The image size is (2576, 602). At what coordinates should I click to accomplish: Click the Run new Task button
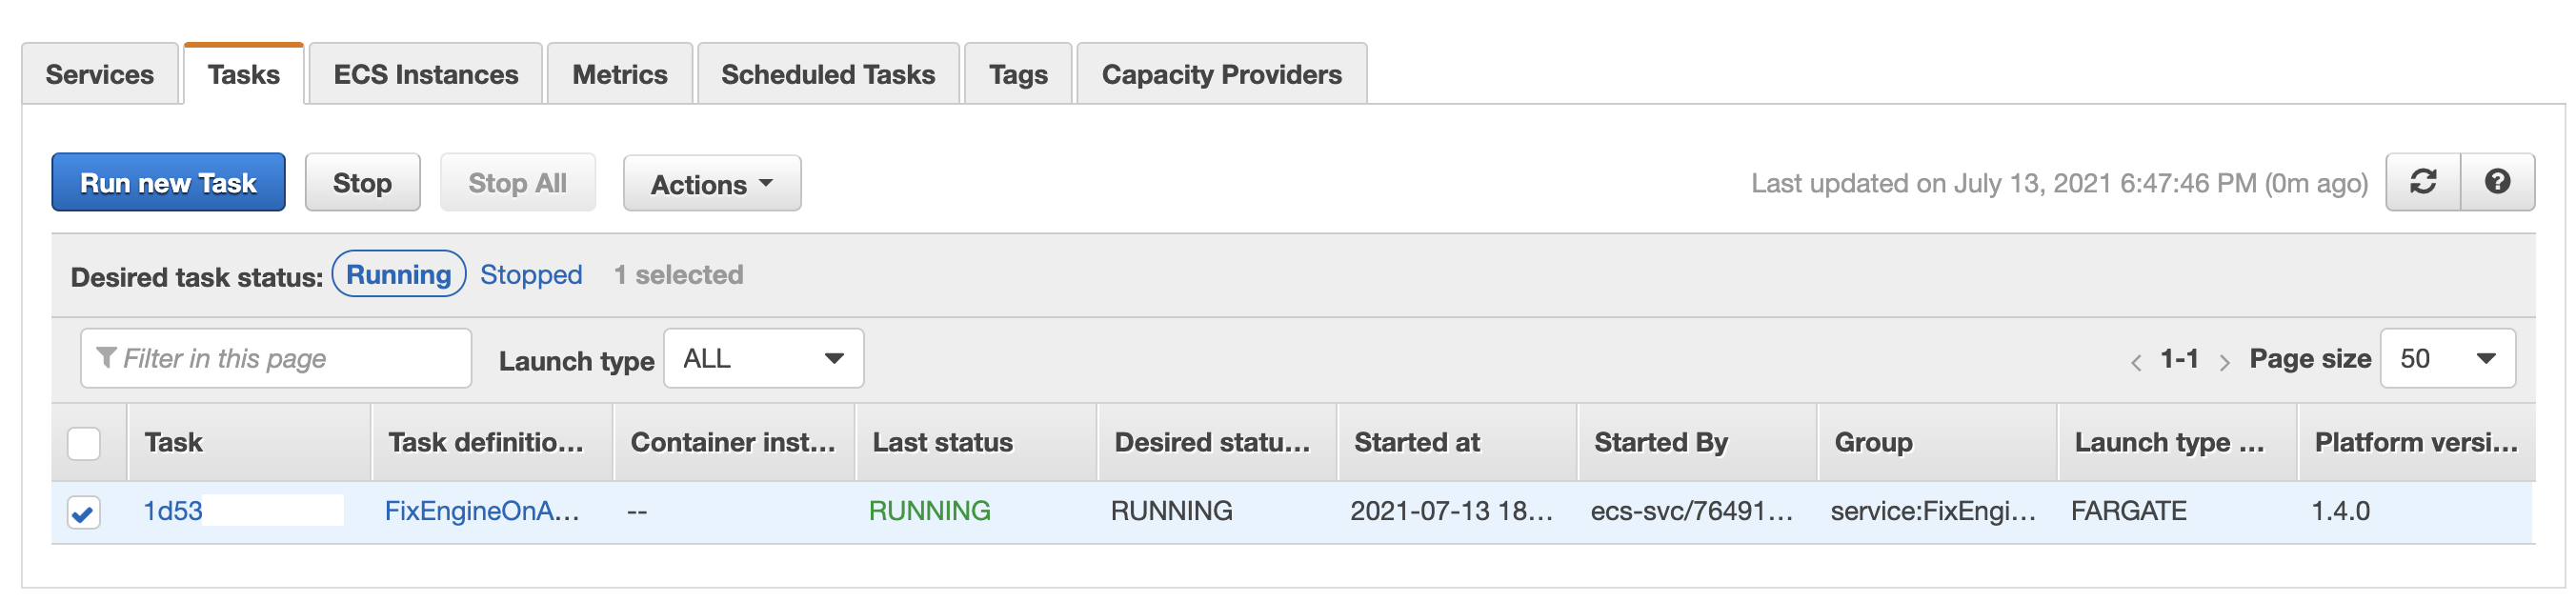tap(168, 183)
